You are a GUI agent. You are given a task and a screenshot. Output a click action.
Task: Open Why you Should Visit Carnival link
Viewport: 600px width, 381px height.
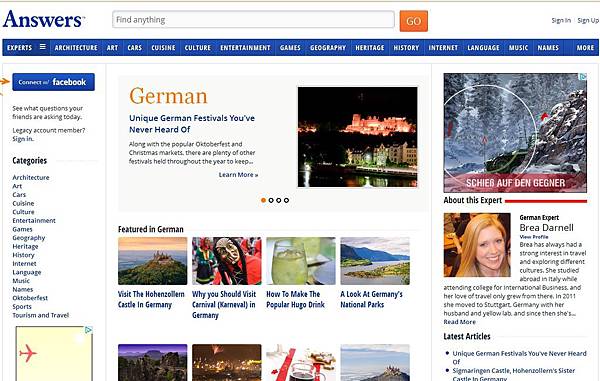pyautogui.click(x=224, y=304)
